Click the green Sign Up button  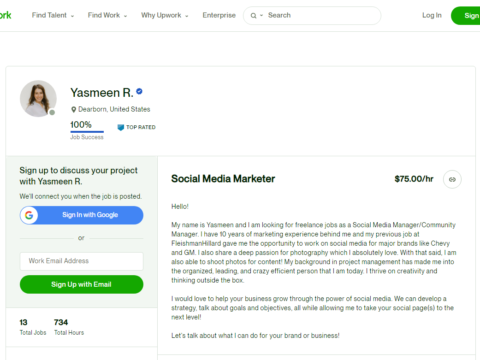466,15
